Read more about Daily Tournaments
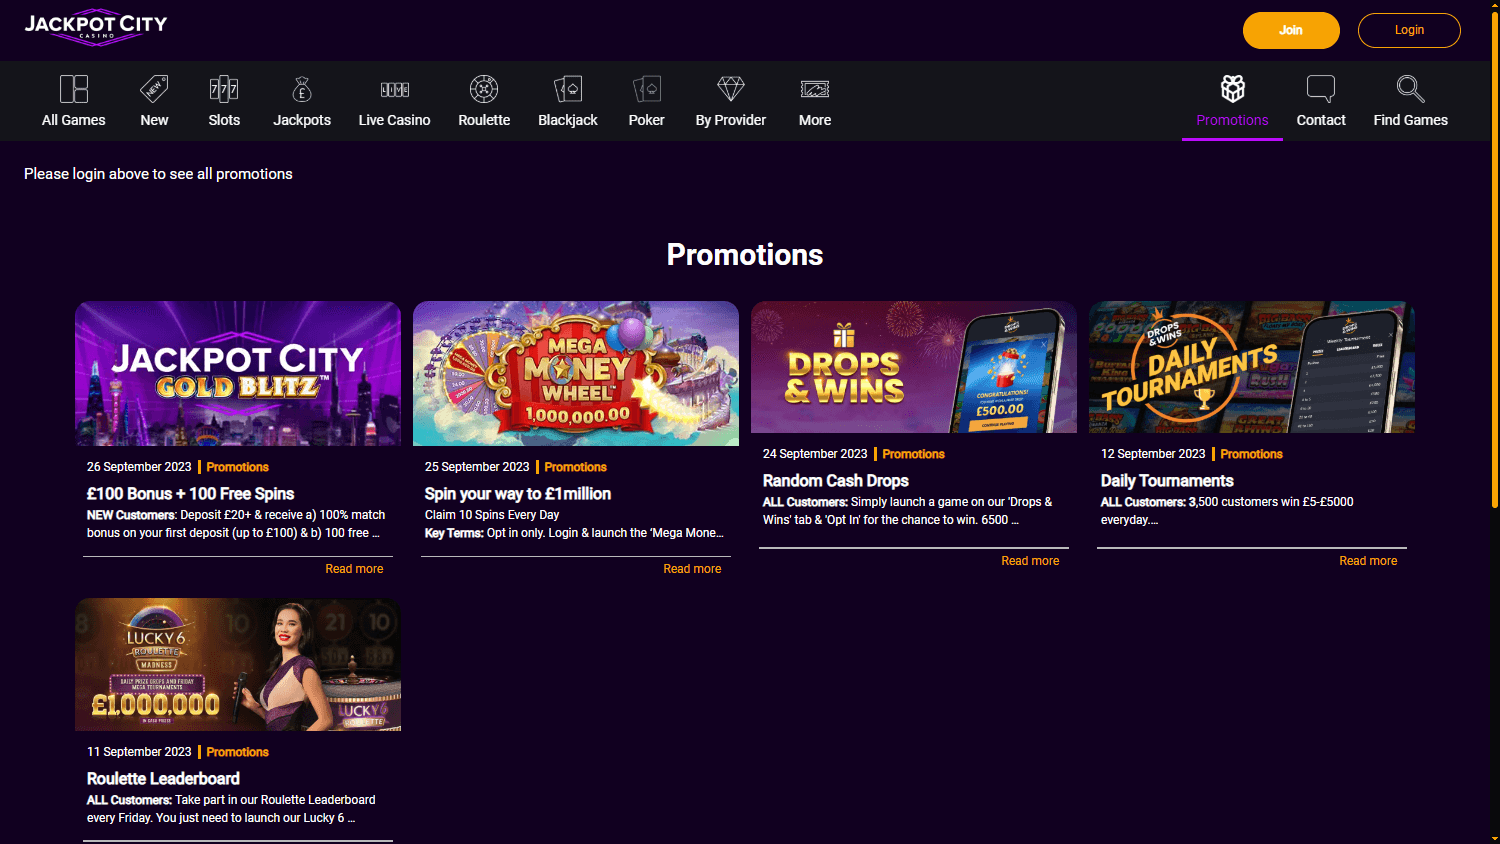The width and height of the screenshot is (1500, 844). click(1368, 561)
